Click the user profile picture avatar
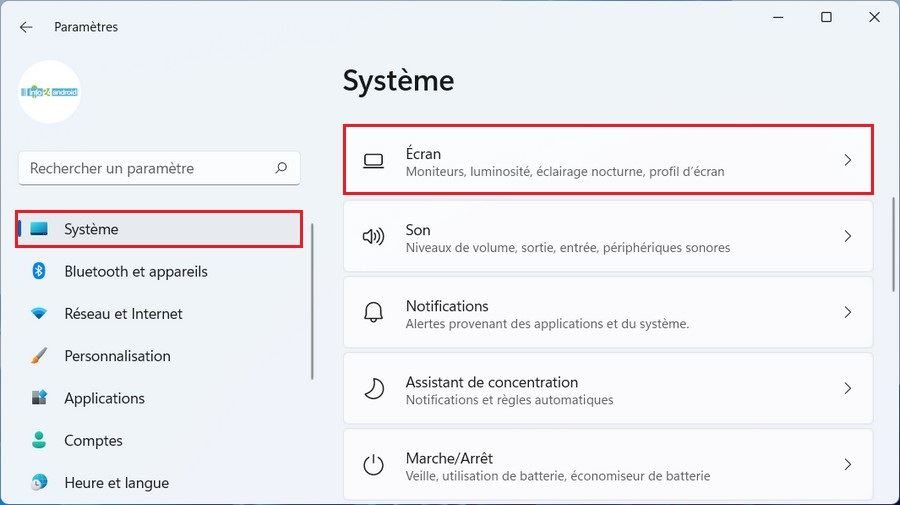 pyautogui.click(x=50, y=92)
